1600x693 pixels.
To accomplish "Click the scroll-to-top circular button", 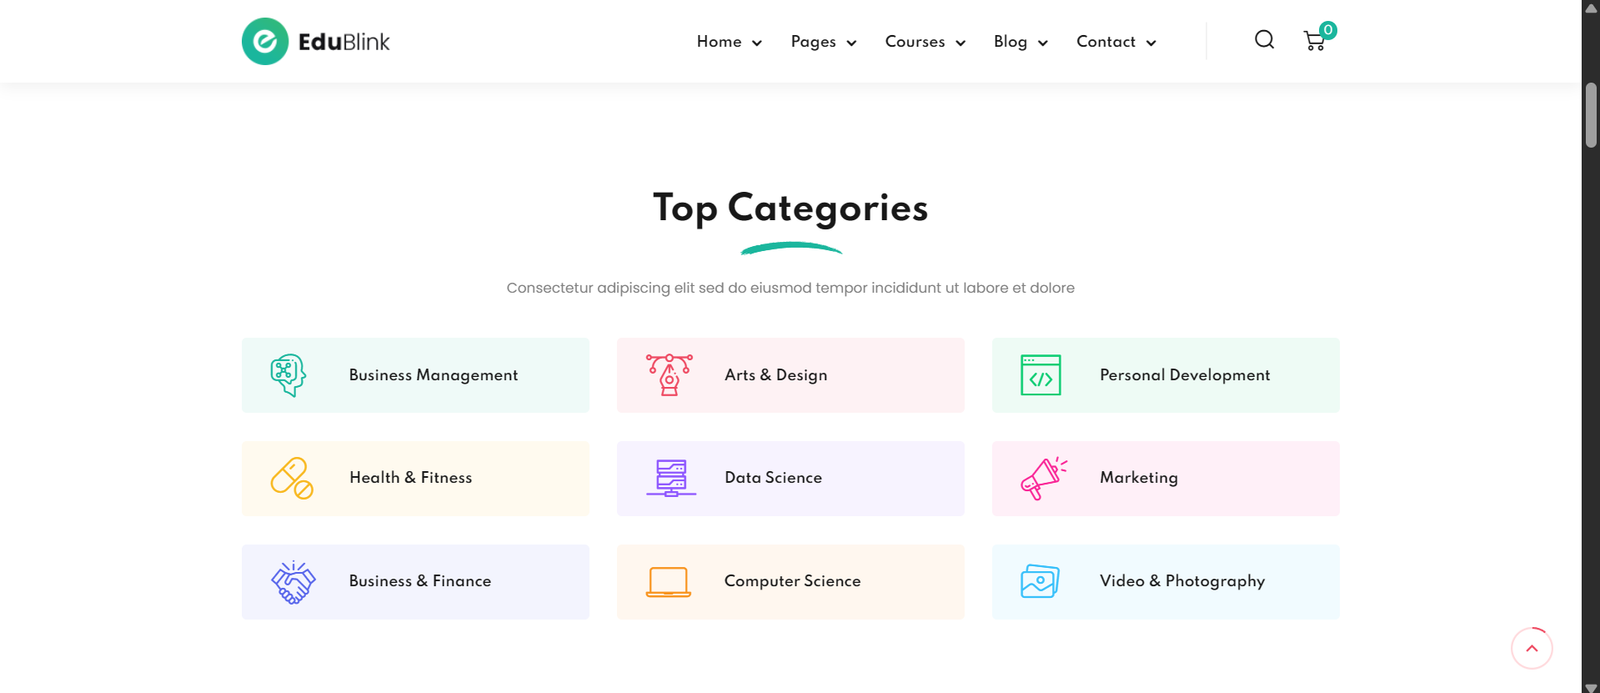I will click(1531, 648).
